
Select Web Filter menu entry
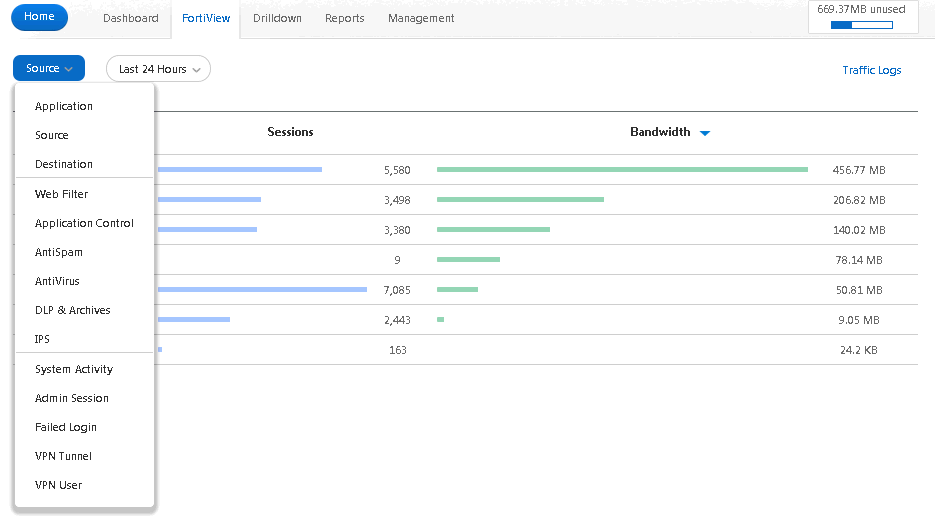(x=61, y=194)
